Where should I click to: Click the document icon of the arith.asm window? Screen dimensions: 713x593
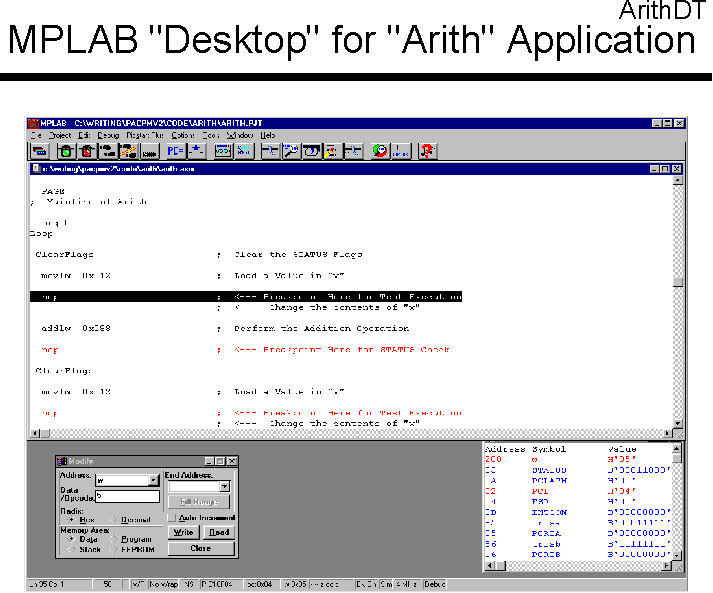(36, 169)
